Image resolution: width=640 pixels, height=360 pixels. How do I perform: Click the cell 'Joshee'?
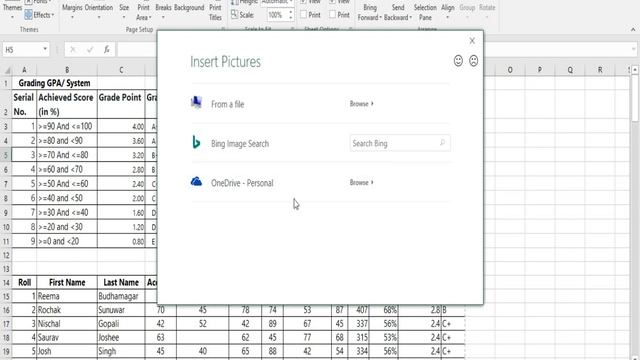[x=121, y=338]
